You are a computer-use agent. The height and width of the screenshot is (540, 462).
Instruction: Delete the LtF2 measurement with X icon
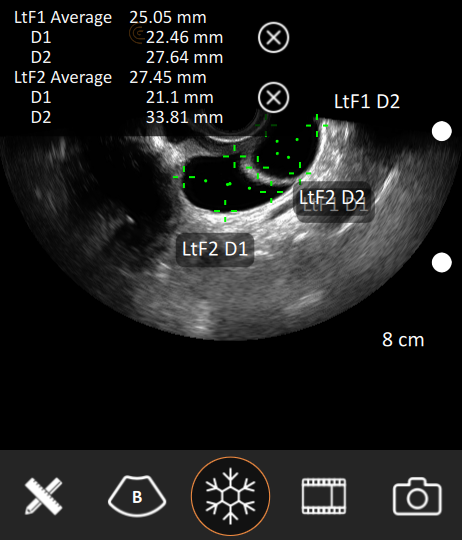click(x=274, y=97)
